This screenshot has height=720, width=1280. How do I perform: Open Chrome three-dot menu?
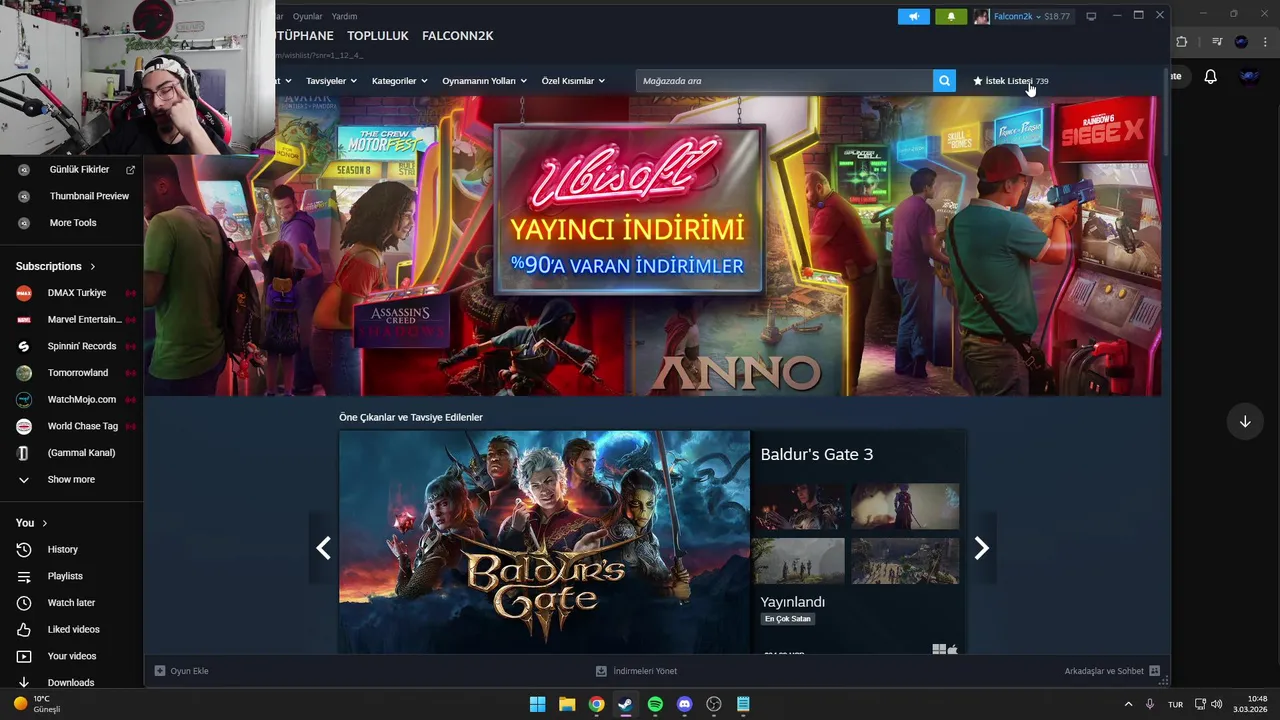click(x=1266, y=42)
